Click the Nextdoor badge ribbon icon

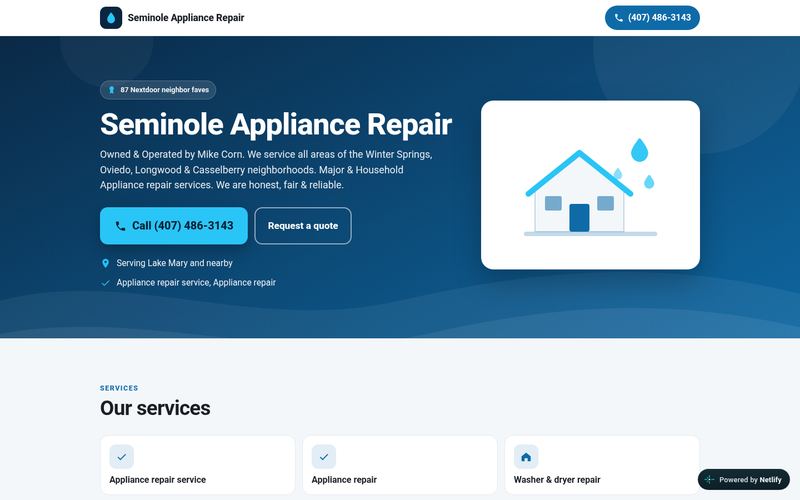(x=111, y=90)
